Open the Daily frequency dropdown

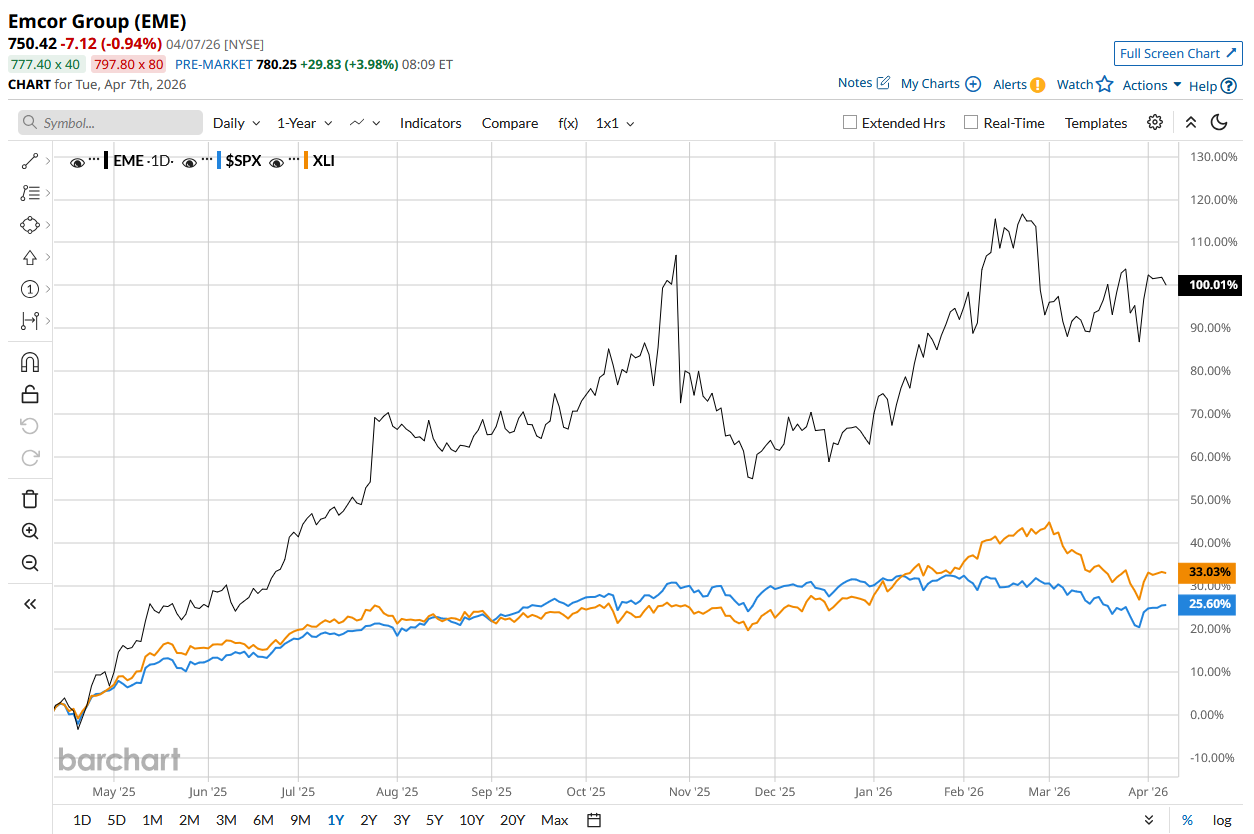[236, 123]
